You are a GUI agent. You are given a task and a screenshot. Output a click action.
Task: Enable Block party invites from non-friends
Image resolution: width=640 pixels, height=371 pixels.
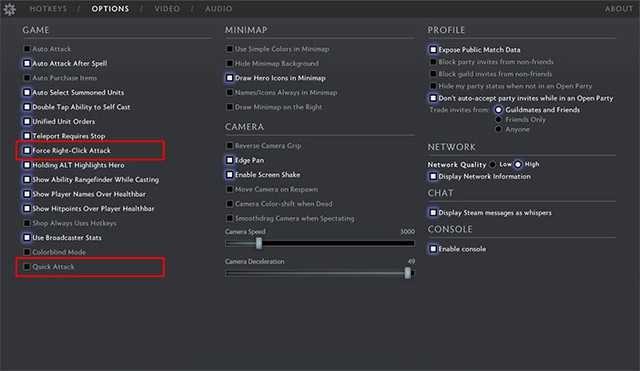click(433, 62)
